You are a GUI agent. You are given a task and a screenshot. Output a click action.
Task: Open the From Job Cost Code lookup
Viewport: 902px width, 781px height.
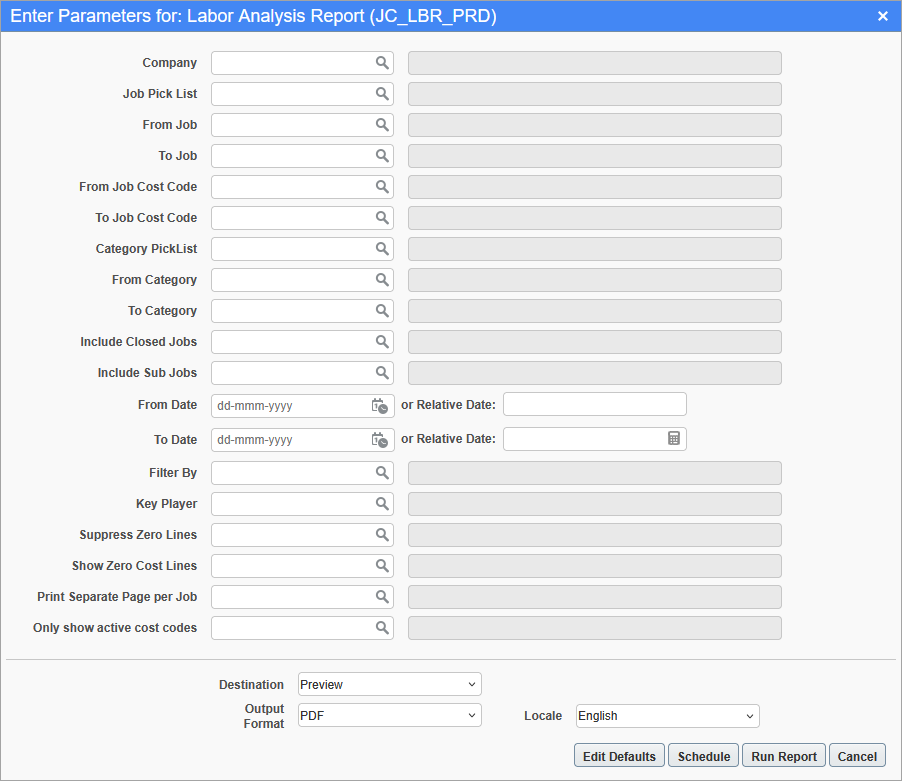(382, 186)
